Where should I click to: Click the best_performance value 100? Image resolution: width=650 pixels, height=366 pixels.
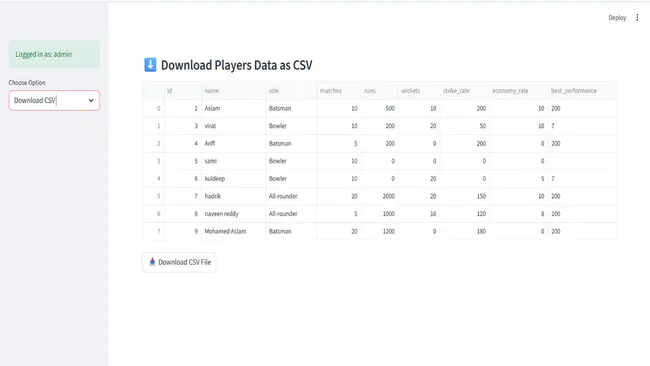click(x=582, y=214)
